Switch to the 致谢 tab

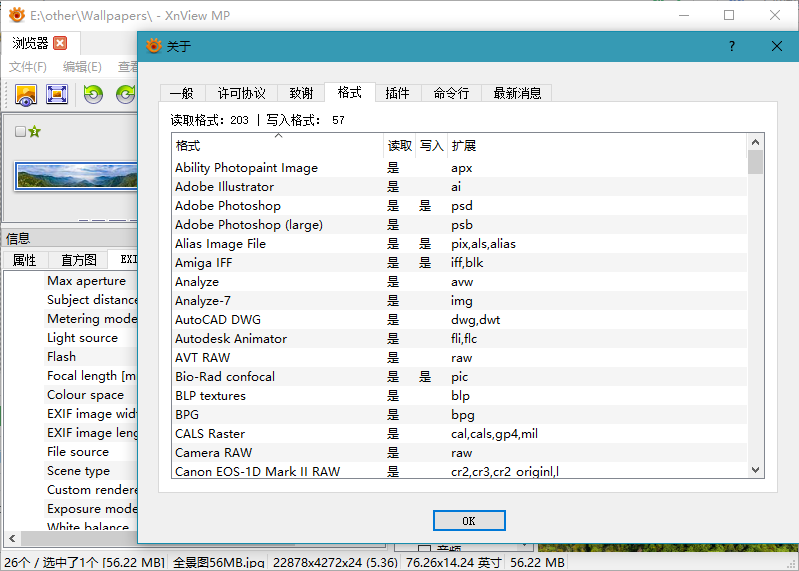tap(301, 93)
